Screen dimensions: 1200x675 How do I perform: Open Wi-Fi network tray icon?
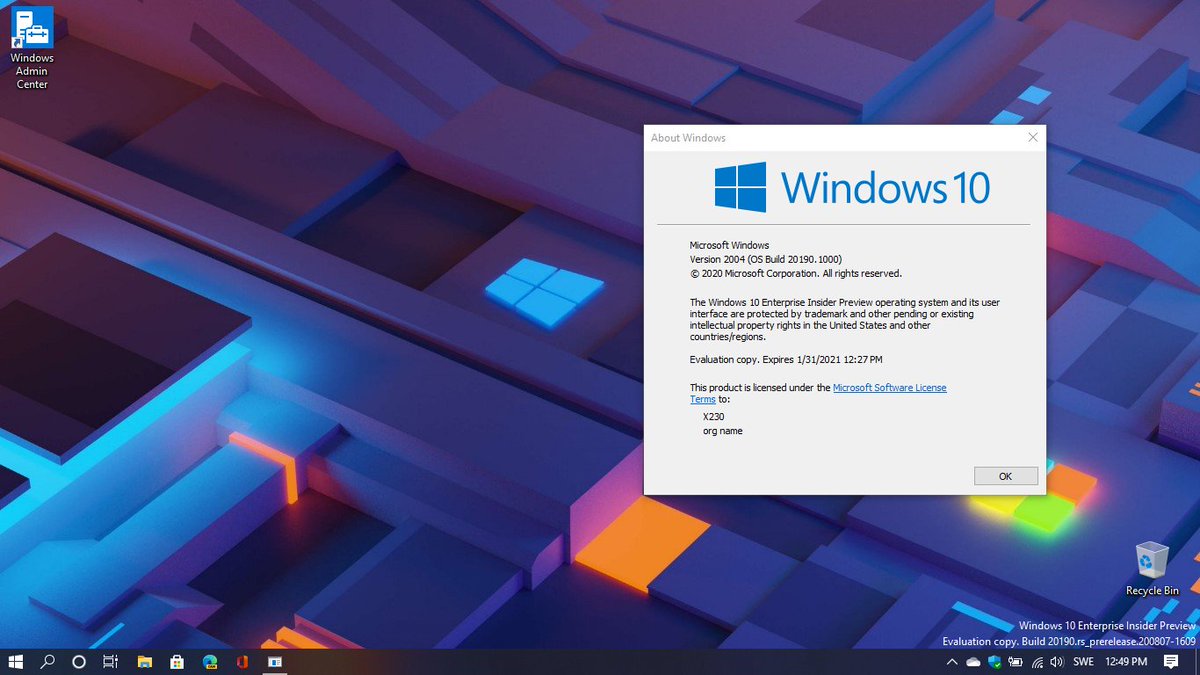(x=1037, y=662)
